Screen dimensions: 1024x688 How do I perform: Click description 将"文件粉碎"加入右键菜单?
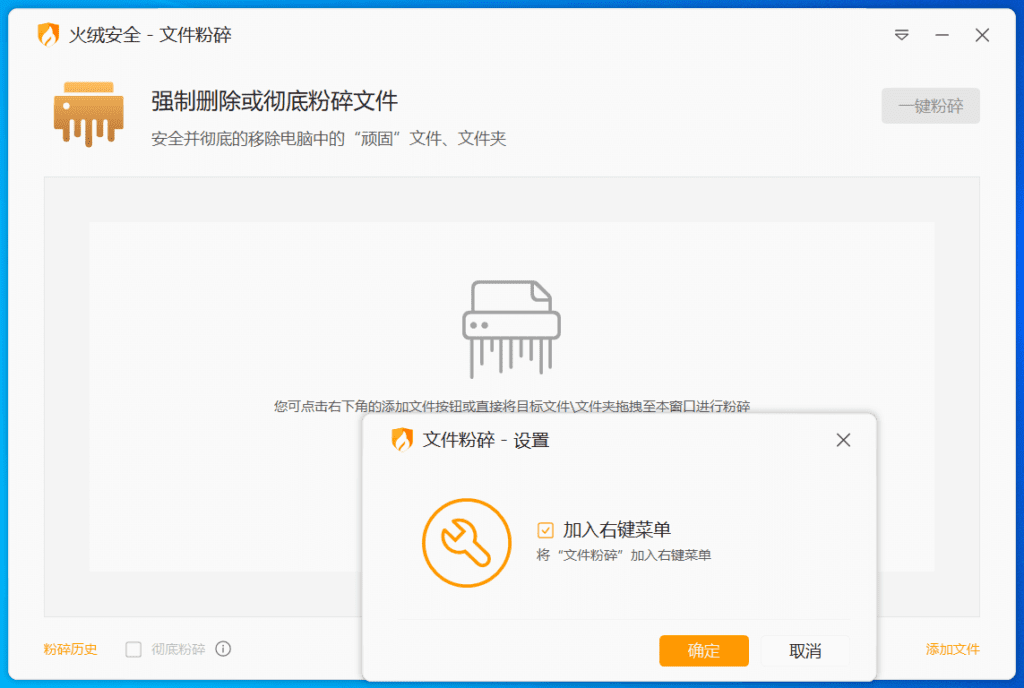pyautogui.click(x=624, y=555)
